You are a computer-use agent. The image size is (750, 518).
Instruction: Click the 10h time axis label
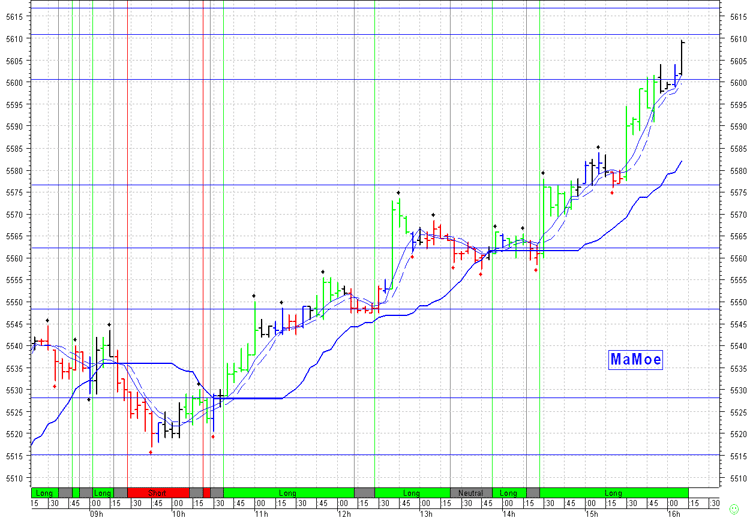pos(178,514)
